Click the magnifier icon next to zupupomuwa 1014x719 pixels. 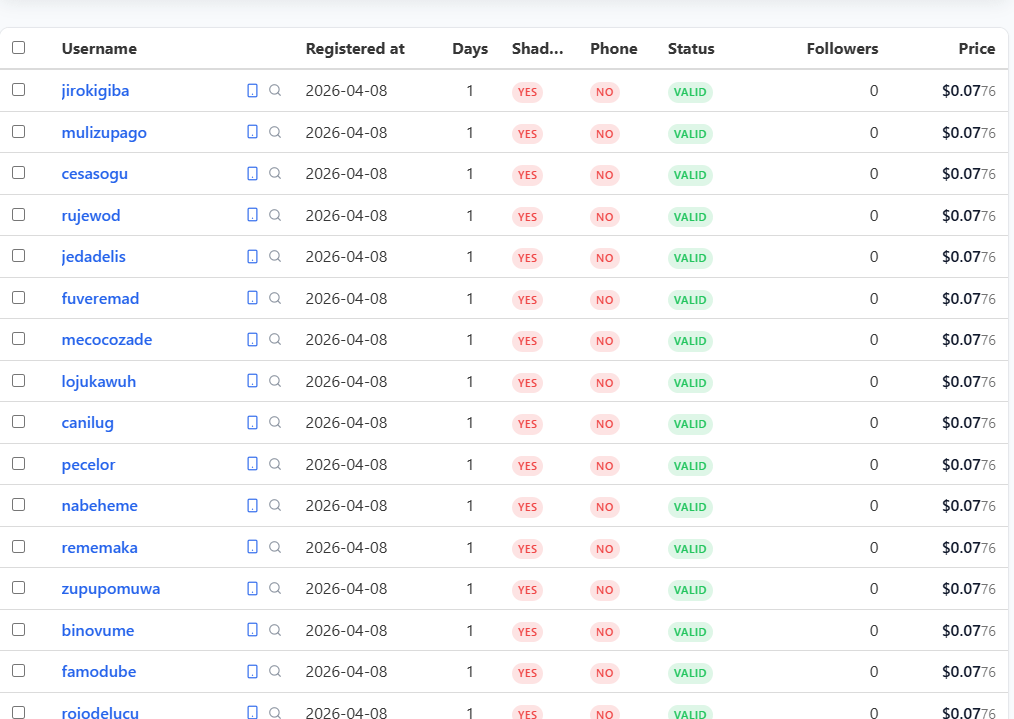[x=275, y=589]
